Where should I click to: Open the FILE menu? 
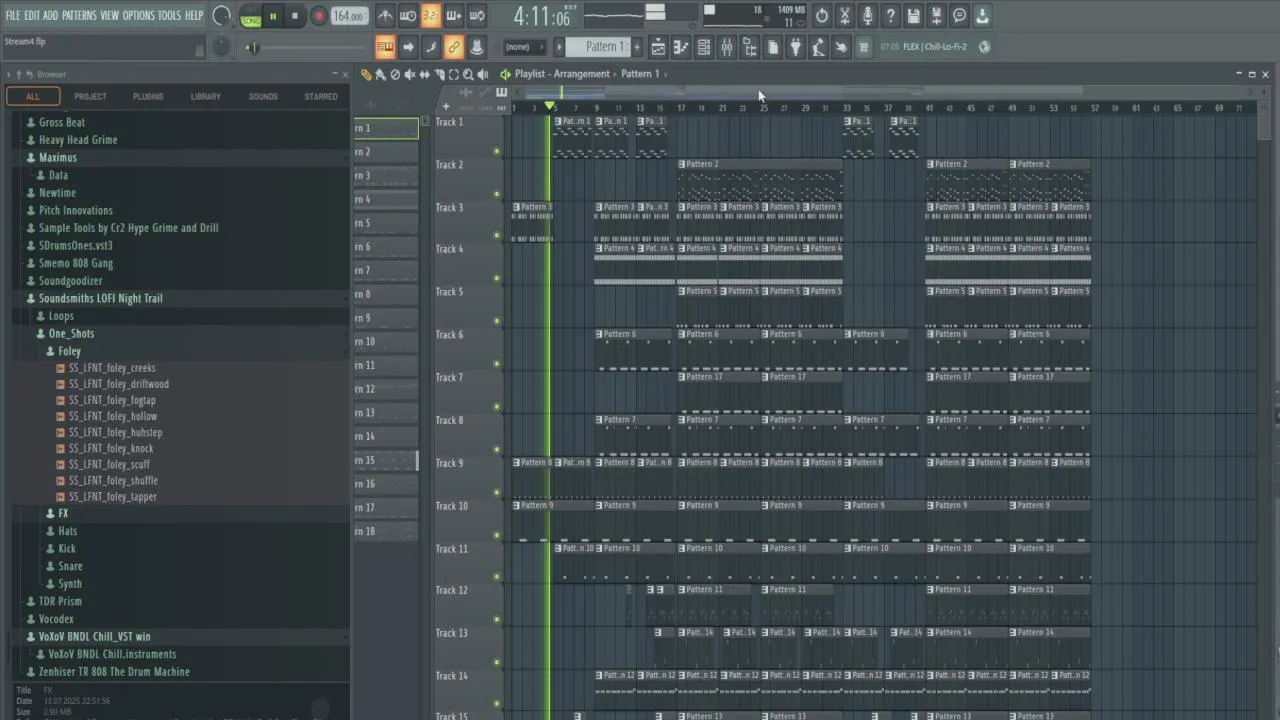13,15
